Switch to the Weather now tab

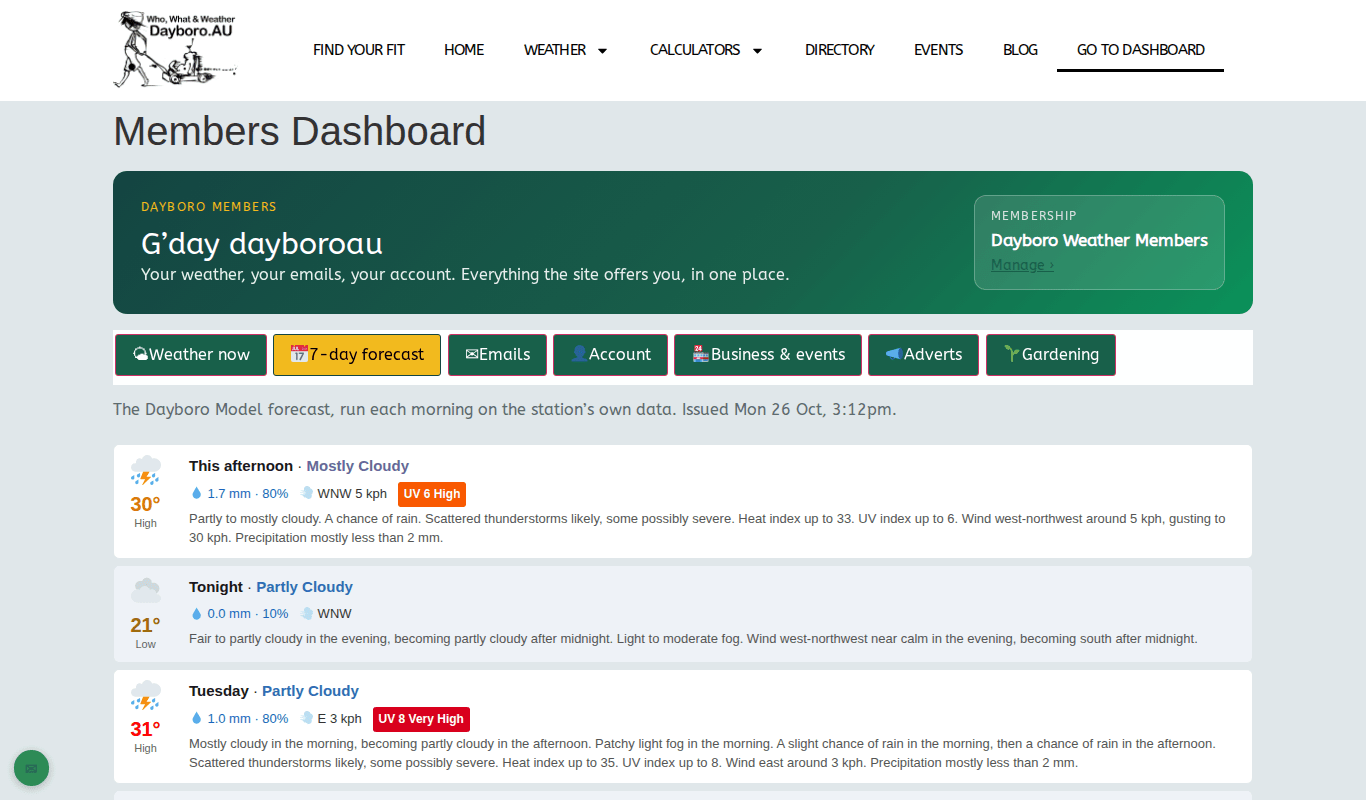[x=191, y=355]
